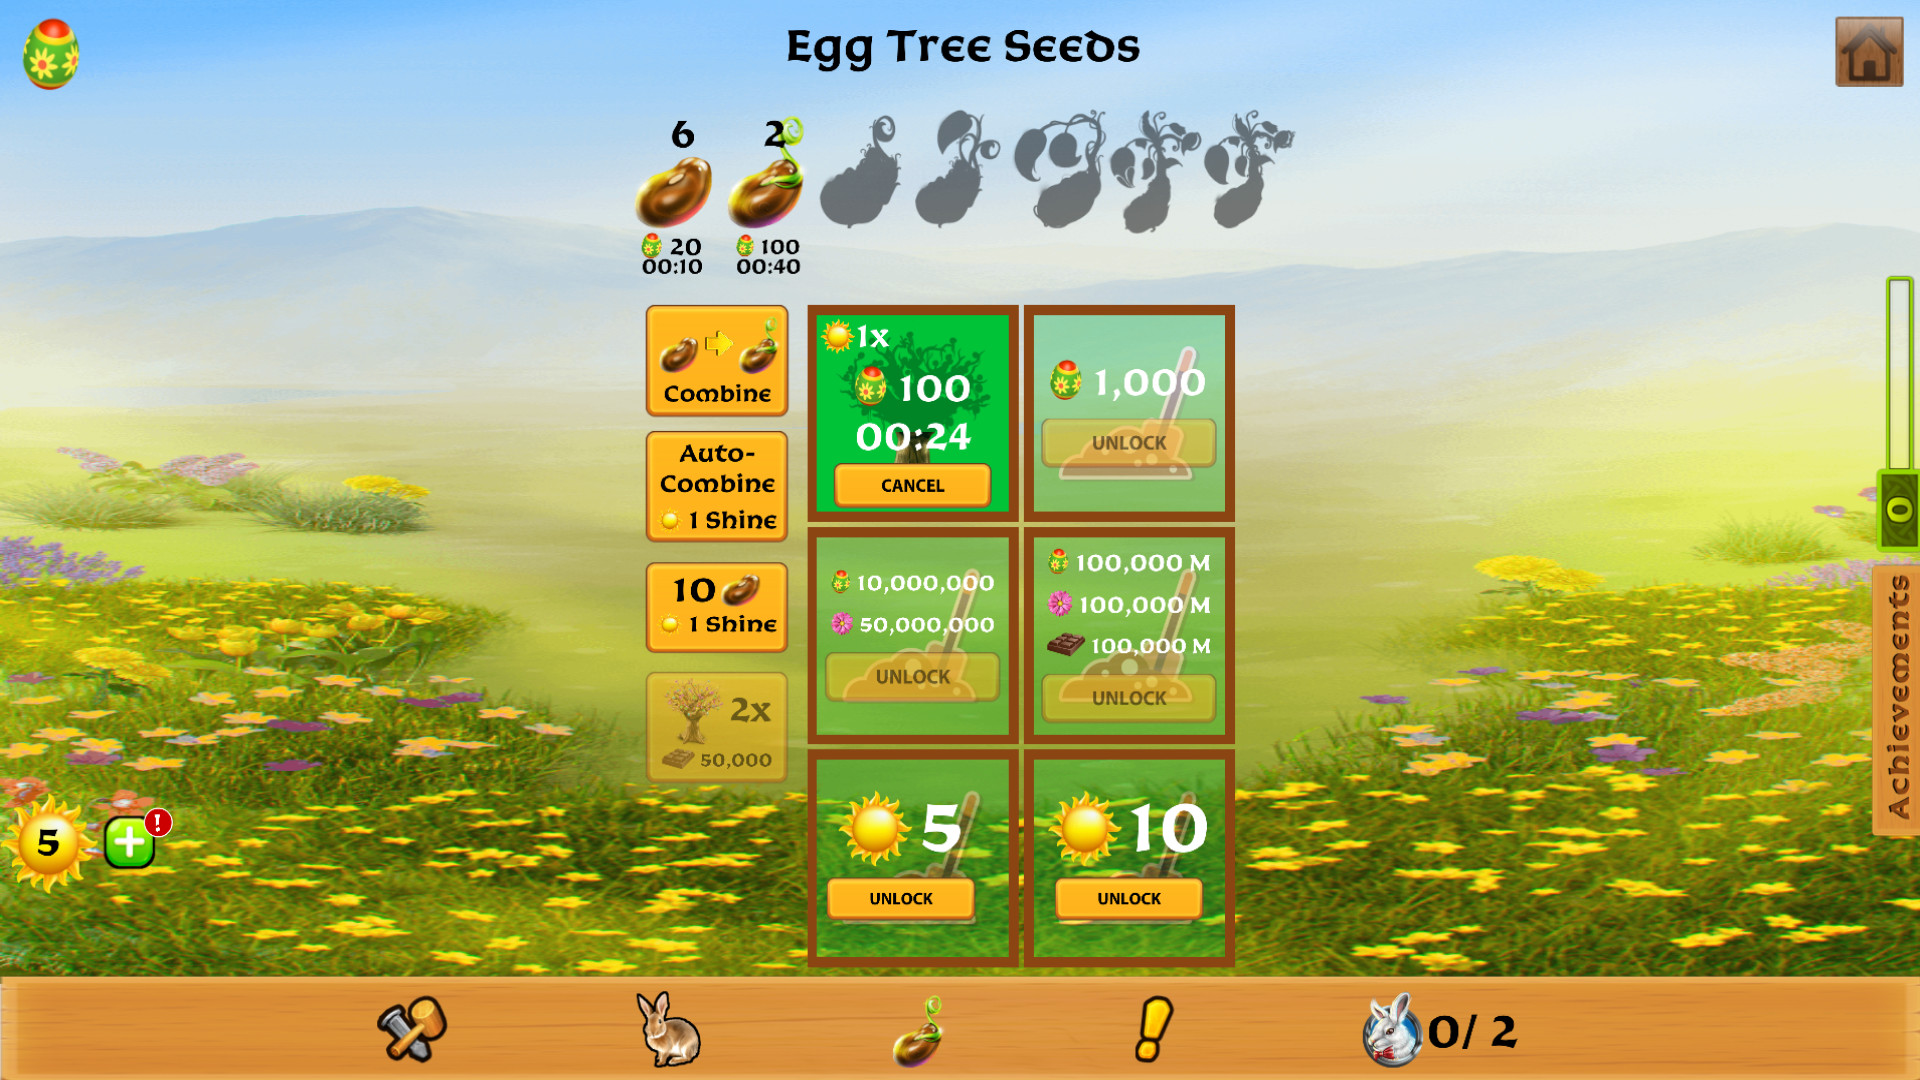This screenshot has height=1080, width=1920.
Task: Unlock 10 Shines seed option
Action: click(1127, 899)
